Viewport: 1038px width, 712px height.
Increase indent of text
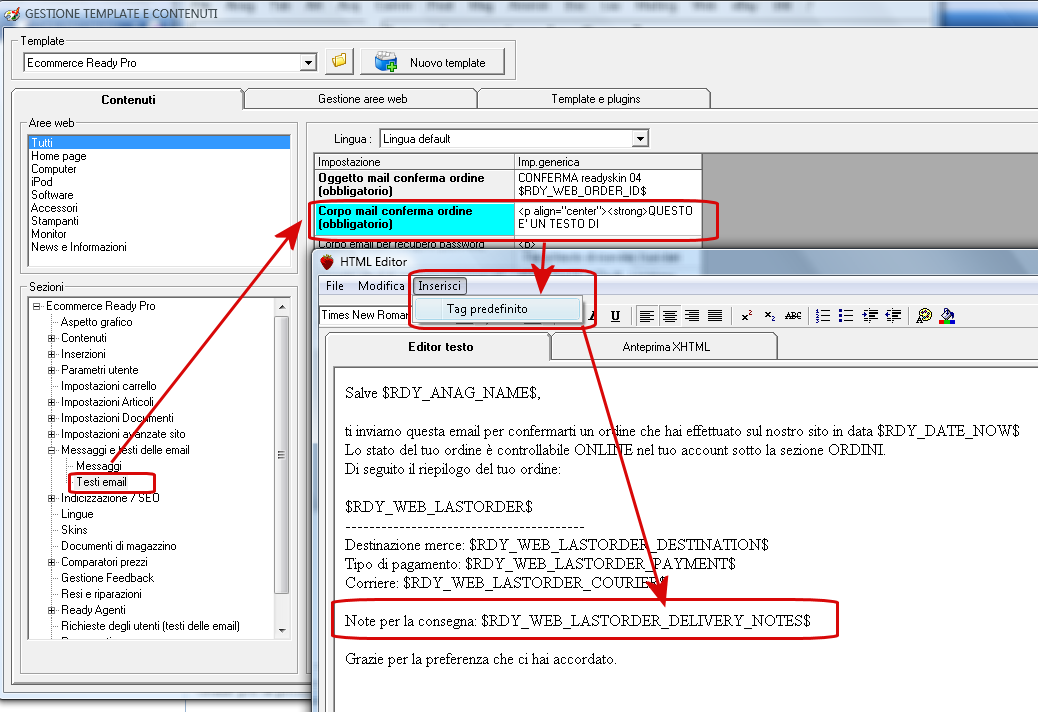(870, 316)
